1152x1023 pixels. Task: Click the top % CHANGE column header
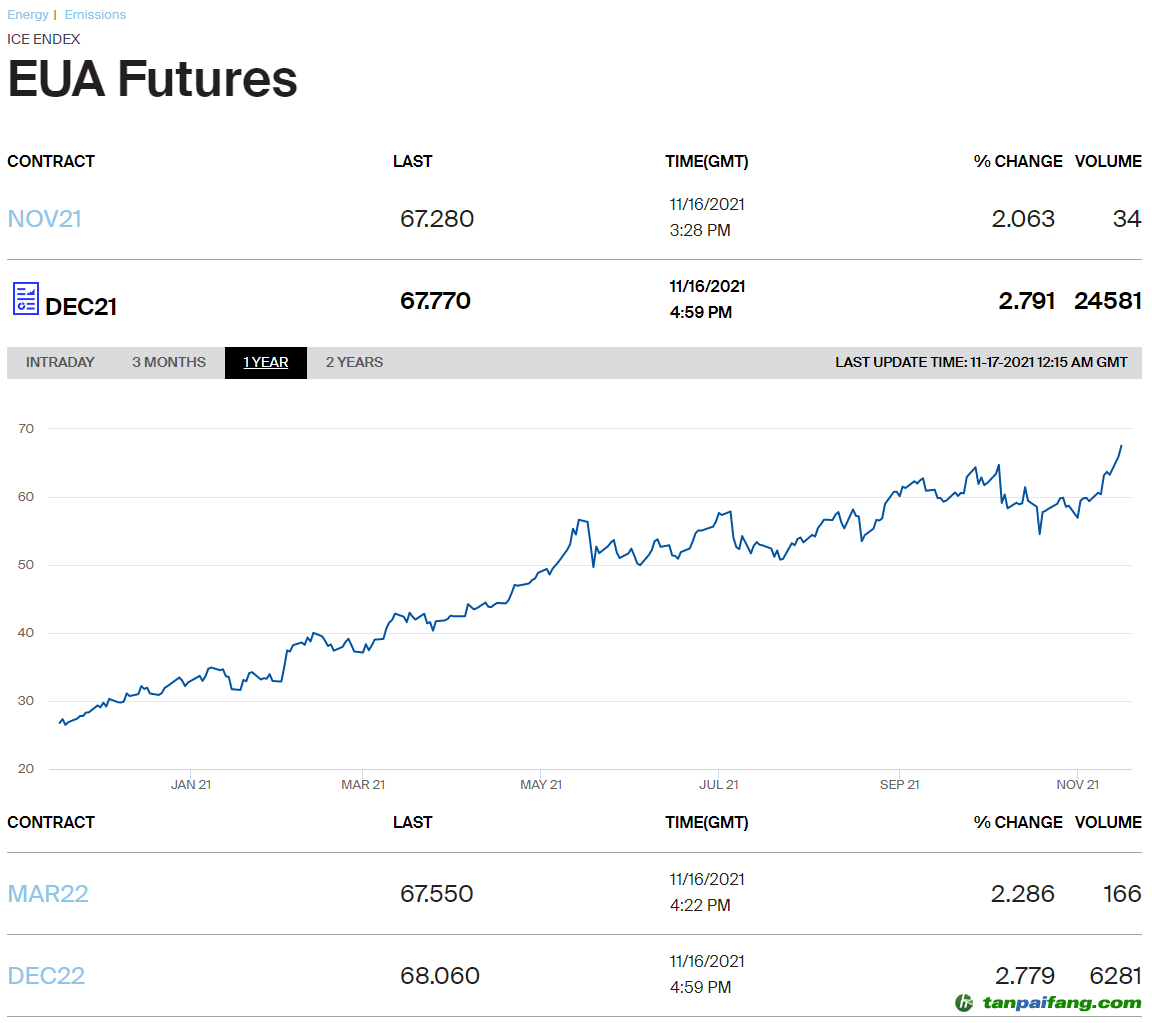1018,162
